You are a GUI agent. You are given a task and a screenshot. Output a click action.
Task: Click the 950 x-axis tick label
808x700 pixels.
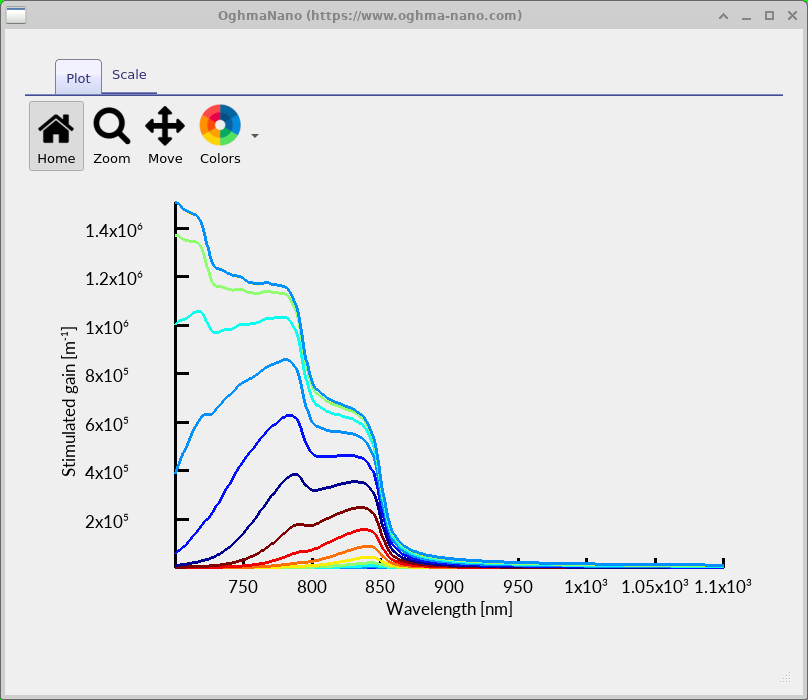(x=517, y=587)
